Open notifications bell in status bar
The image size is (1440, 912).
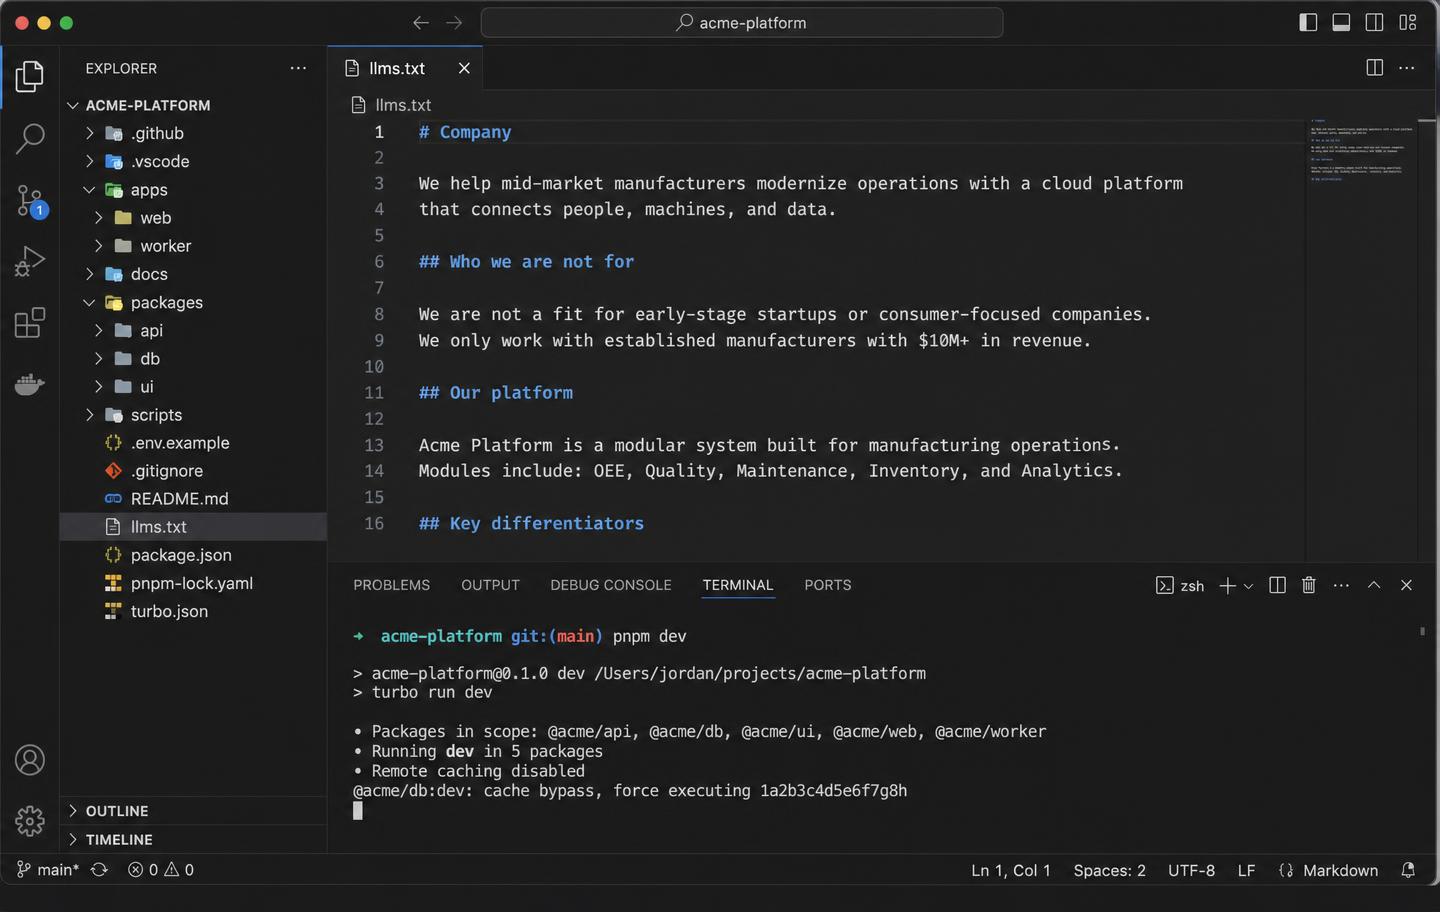(x=1408, y=870)
